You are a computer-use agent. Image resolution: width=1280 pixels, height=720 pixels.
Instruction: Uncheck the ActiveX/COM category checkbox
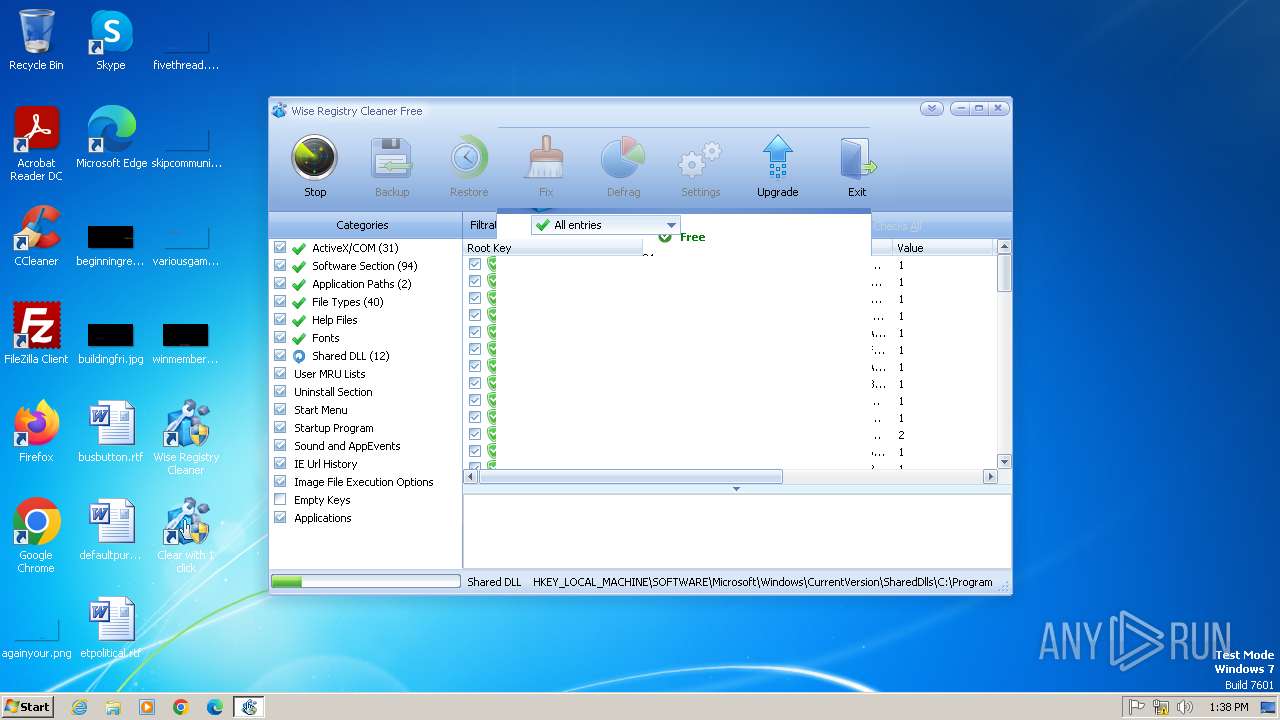280,248
